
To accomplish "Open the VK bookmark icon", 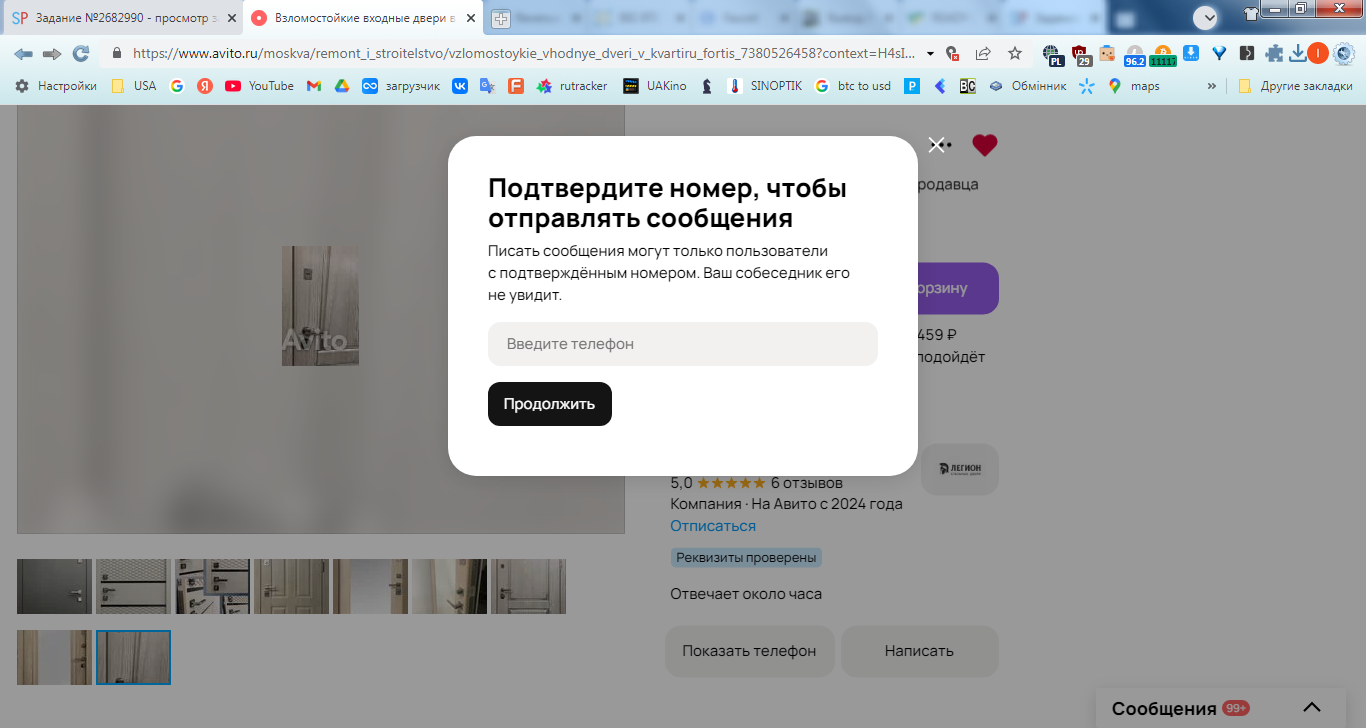I will tap(460, 86).
